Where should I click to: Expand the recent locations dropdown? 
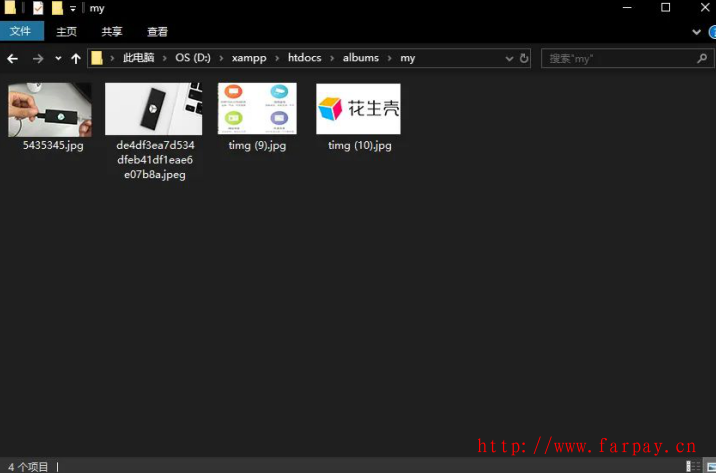click(x=56, y=58)
